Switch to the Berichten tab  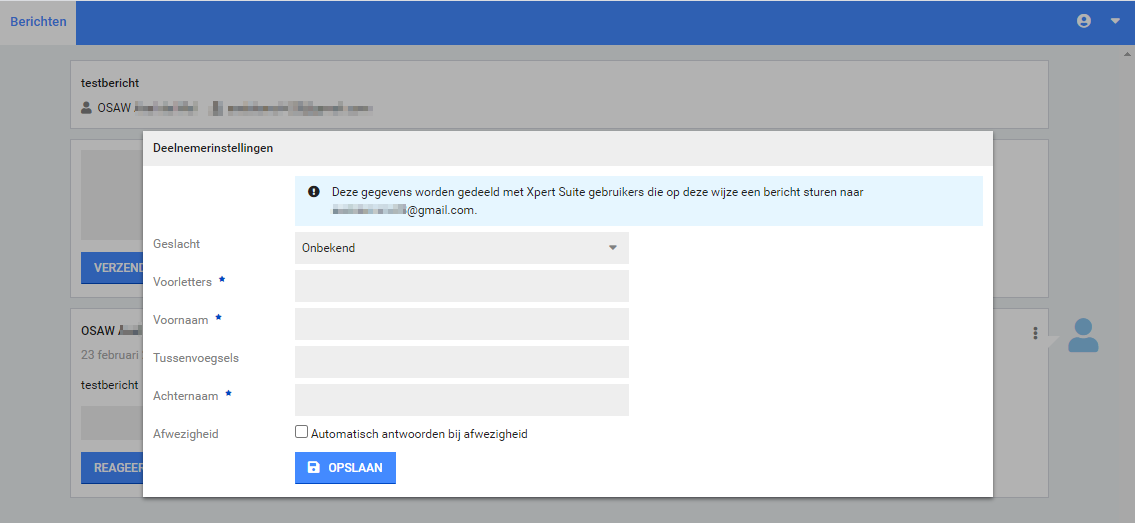(38, 22)
